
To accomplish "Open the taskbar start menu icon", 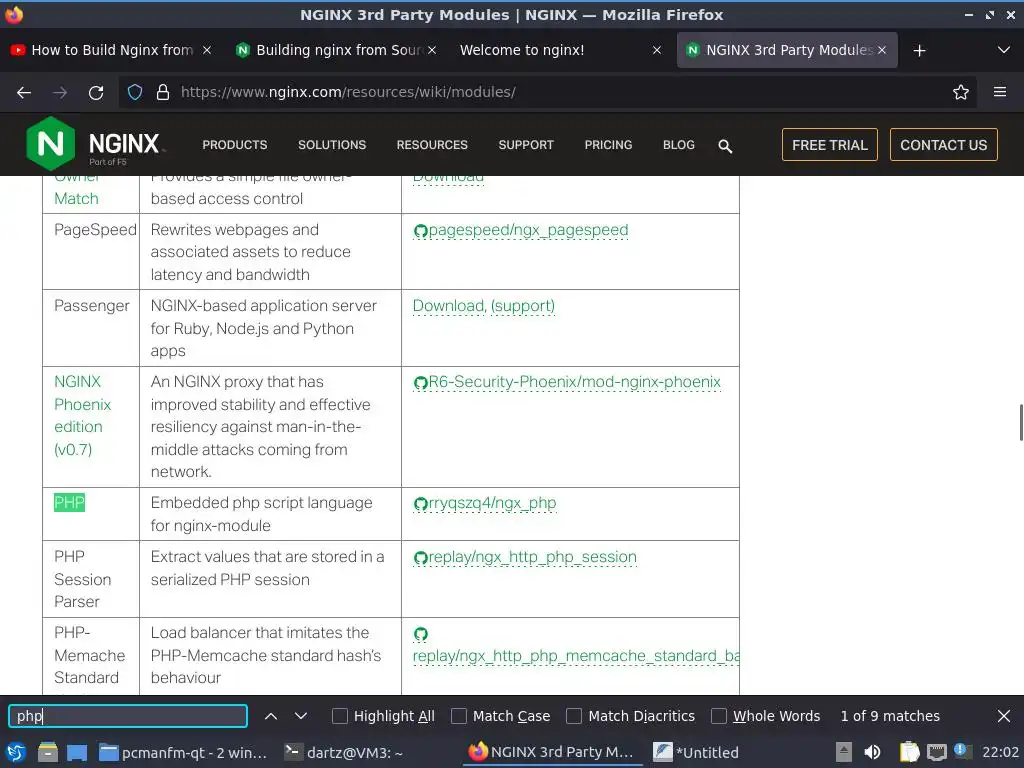I will coord(16,752).
